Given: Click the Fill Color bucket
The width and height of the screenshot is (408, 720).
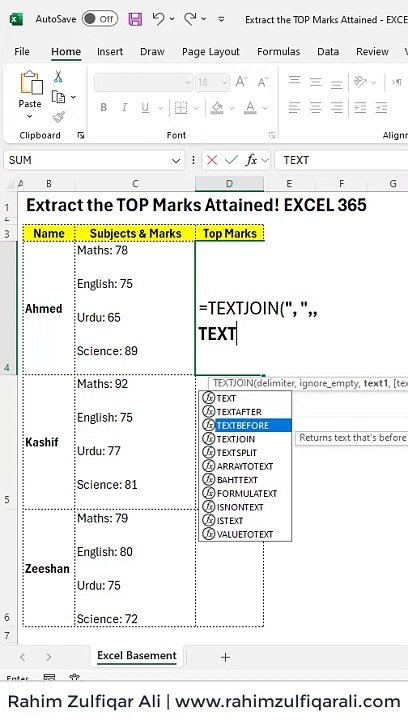Looking at the screenshot, I should pos(217,107).
